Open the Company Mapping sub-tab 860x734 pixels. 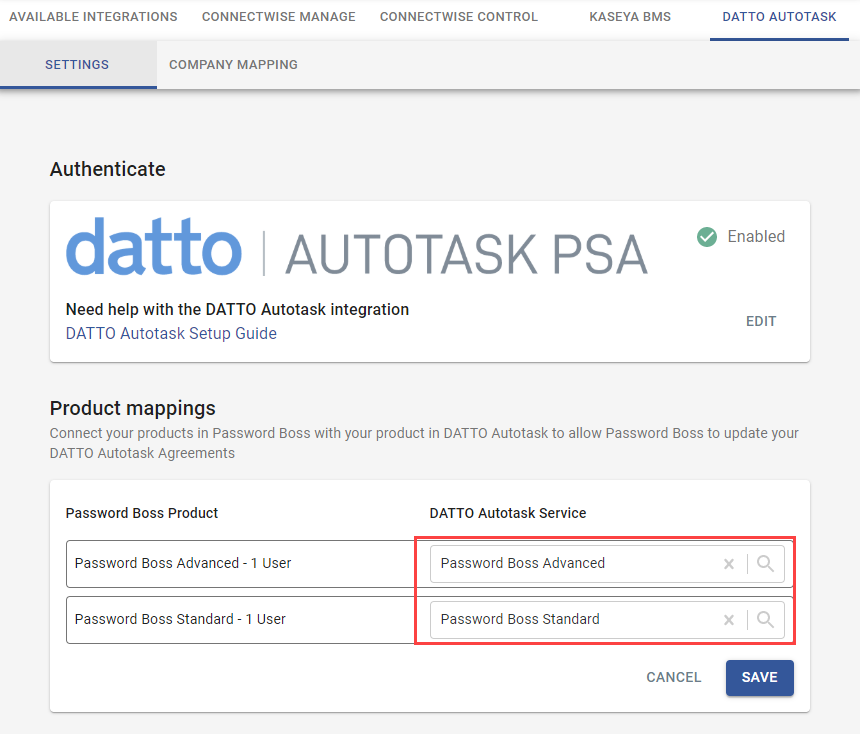tap(233, 65)
